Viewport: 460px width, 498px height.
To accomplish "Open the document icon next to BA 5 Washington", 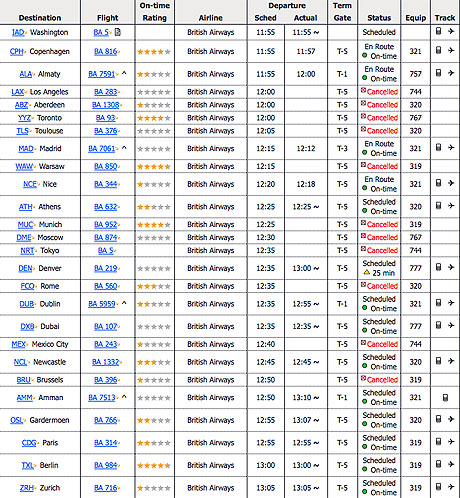I will pyautogui.click(x=118, y=32).
